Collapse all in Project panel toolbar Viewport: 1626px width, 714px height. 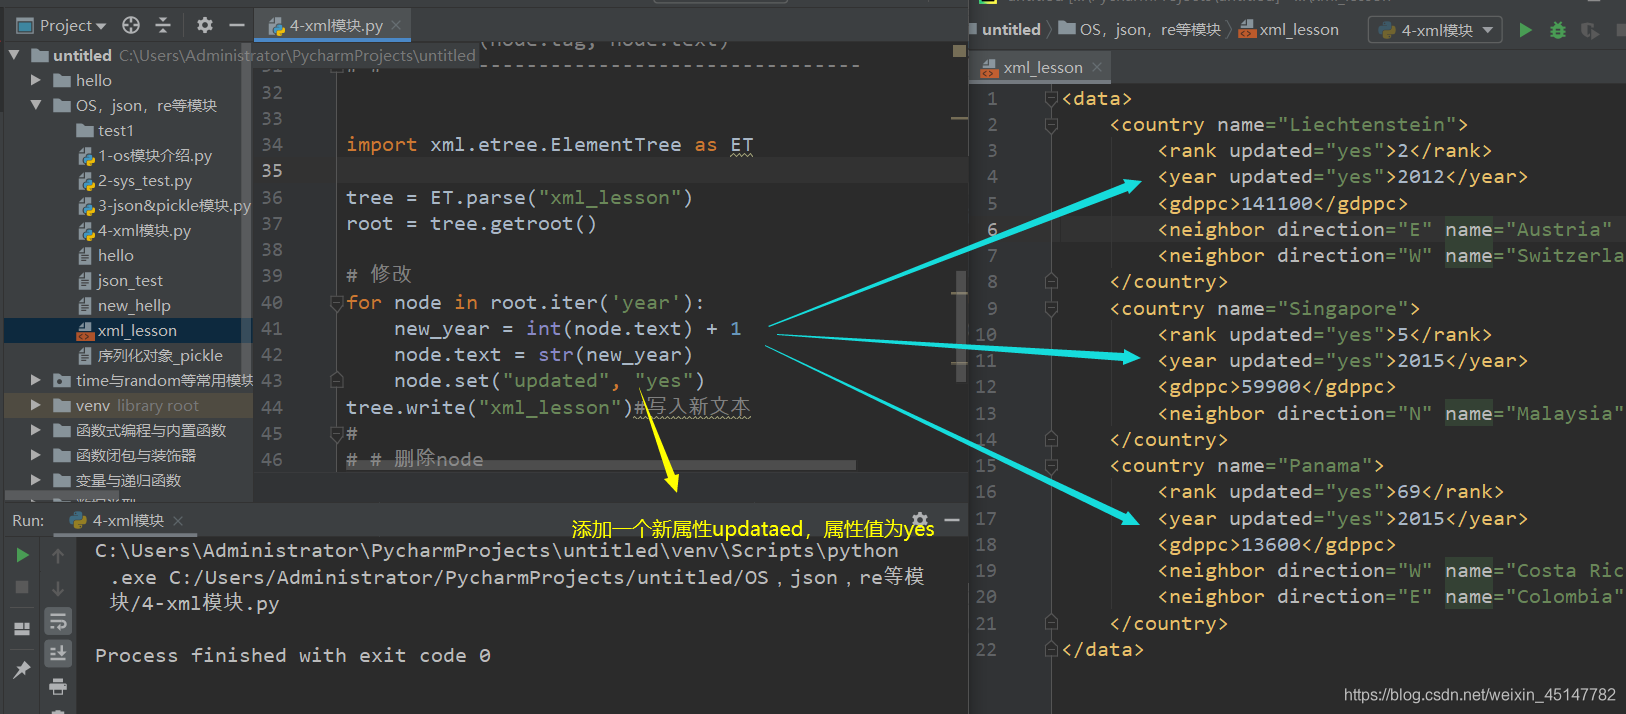click(x=163, y=25)
